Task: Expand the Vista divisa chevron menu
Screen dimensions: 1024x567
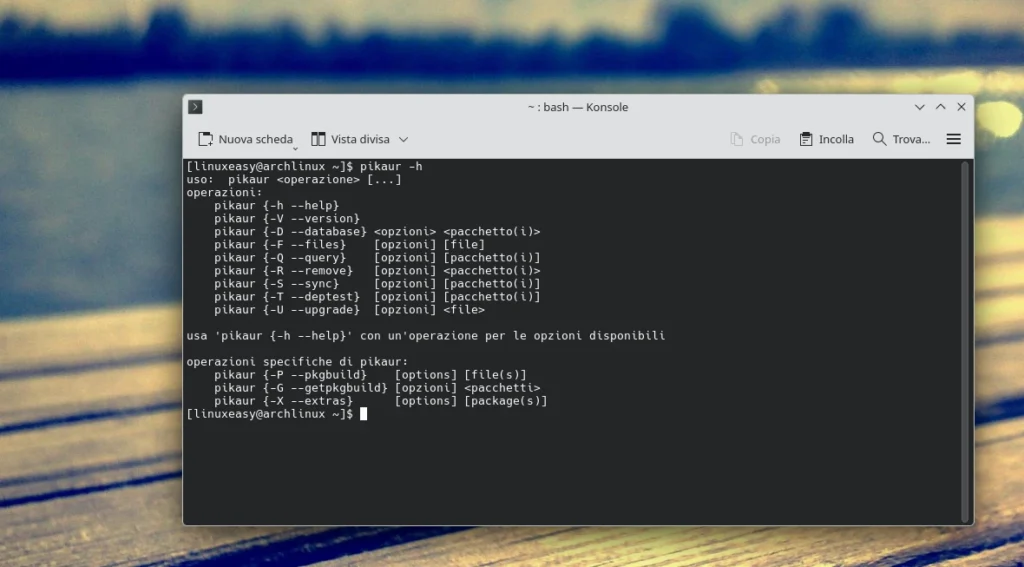Action: [404, 139]
